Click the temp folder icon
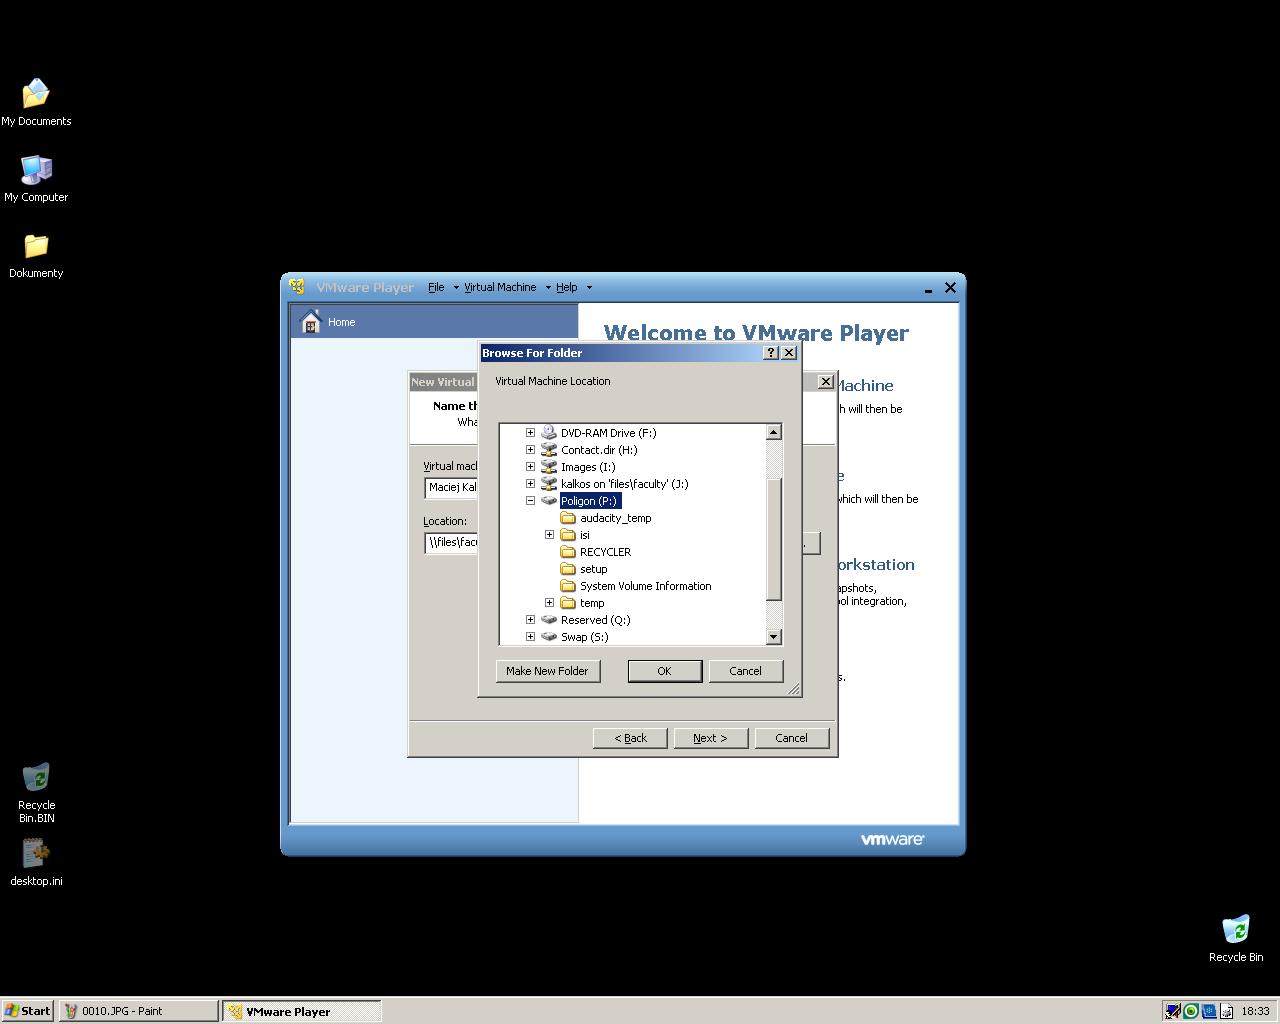 [568, 603]
